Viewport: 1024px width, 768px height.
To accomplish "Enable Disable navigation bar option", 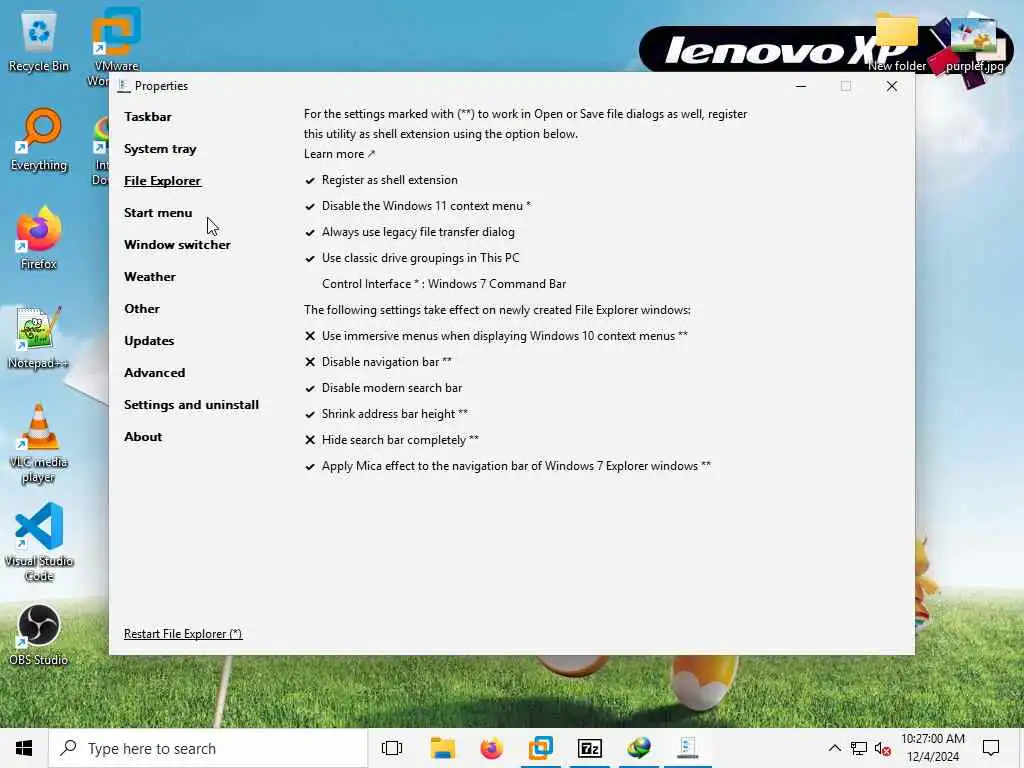I will point(378,362).
